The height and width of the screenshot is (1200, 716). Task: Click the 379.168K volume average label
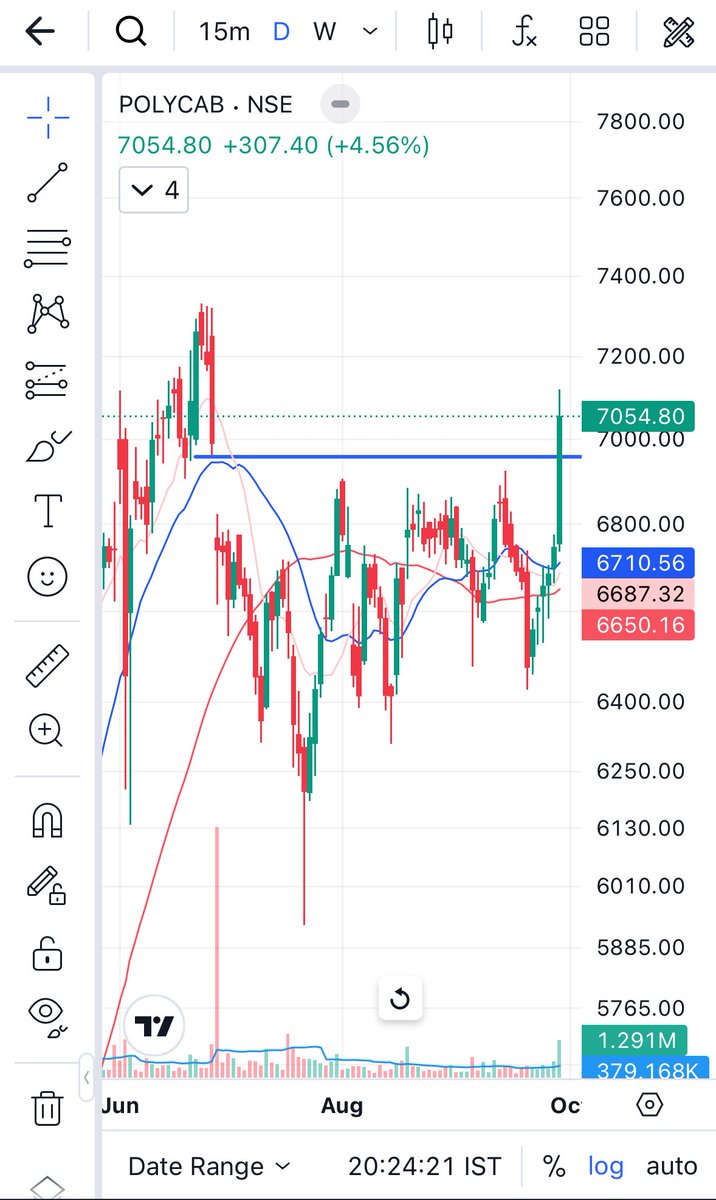[x=645, y=1068]
